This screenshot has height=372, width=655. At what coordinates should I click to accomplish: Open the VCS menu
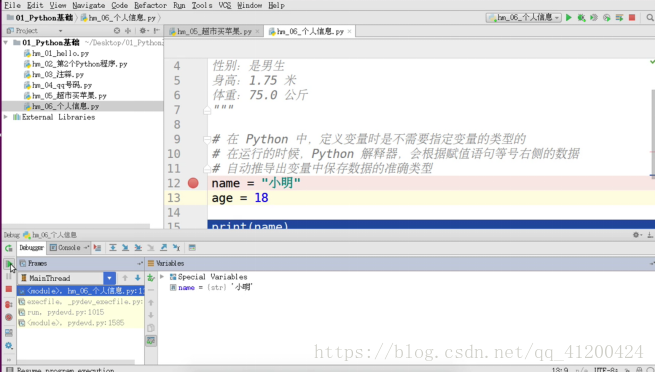pyautogui.click(x=225, y=5)
